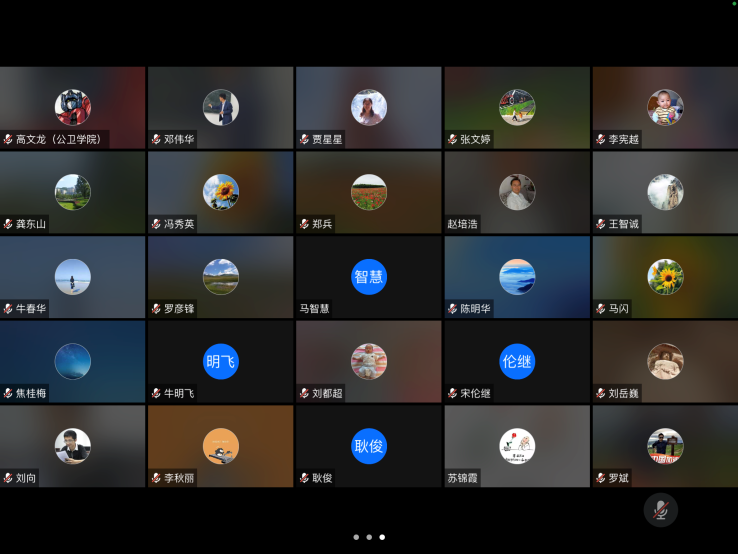Click the muted mic icon beside 焦桂梅
The image size is (738, 554).
8,393
